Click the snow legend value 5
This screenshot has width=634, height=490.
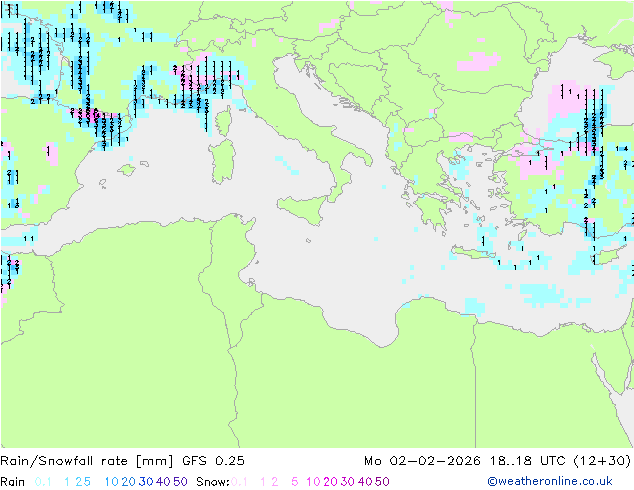[295, 482]
